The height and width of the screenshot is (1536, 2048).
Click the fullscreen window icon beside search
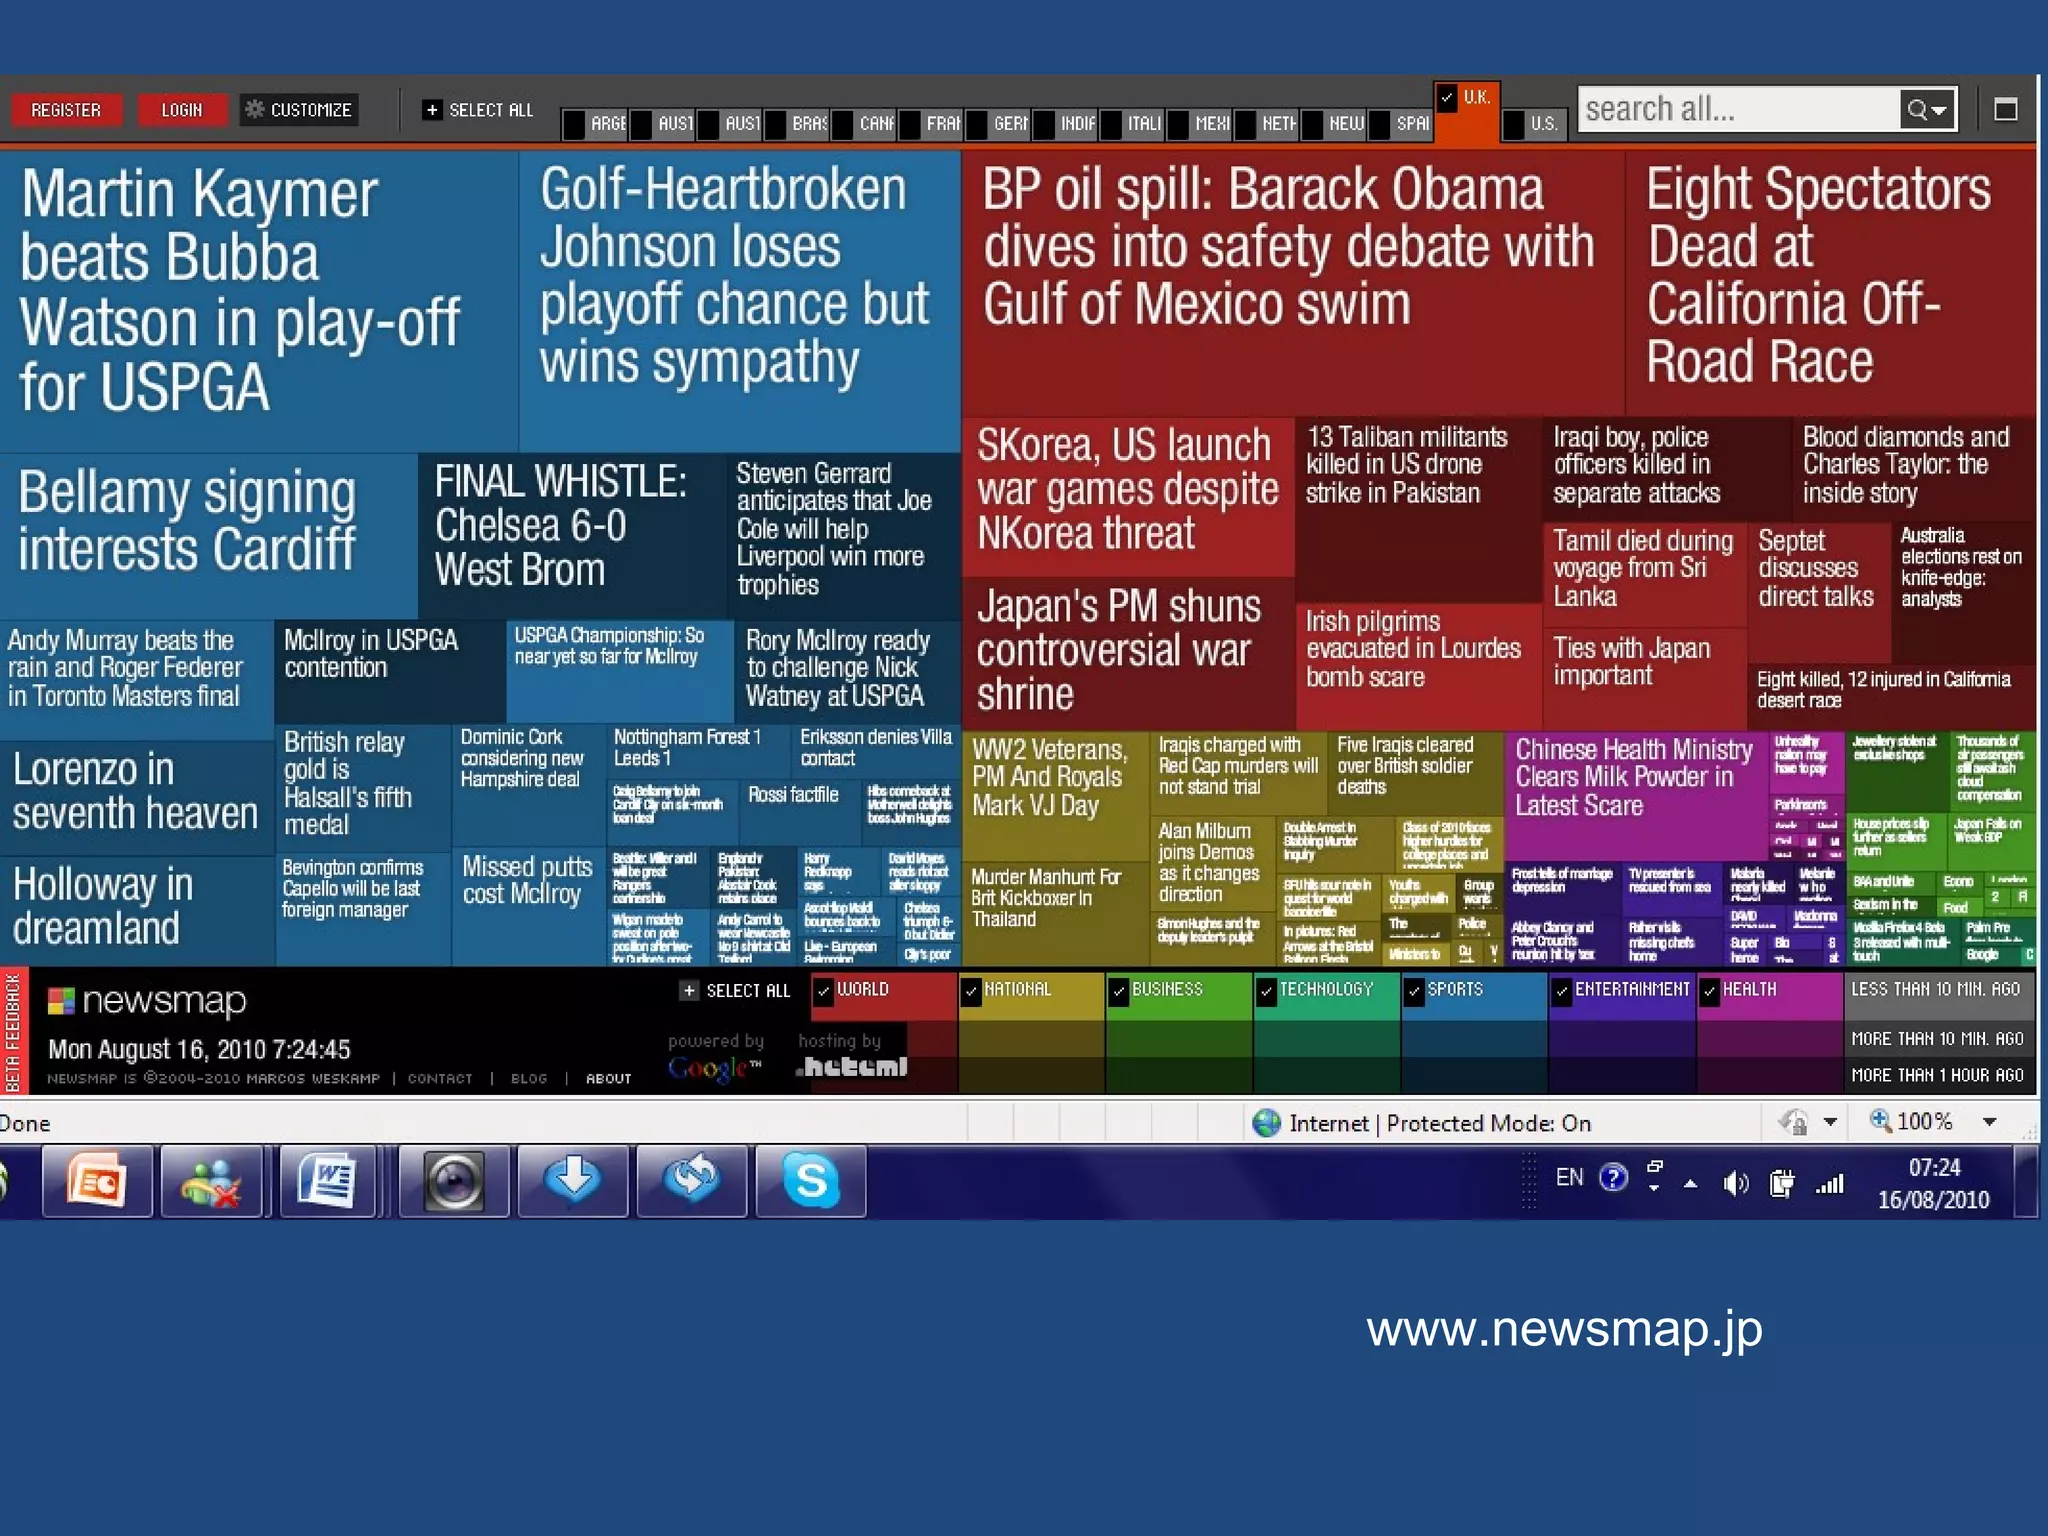(x=2005, y=109)
